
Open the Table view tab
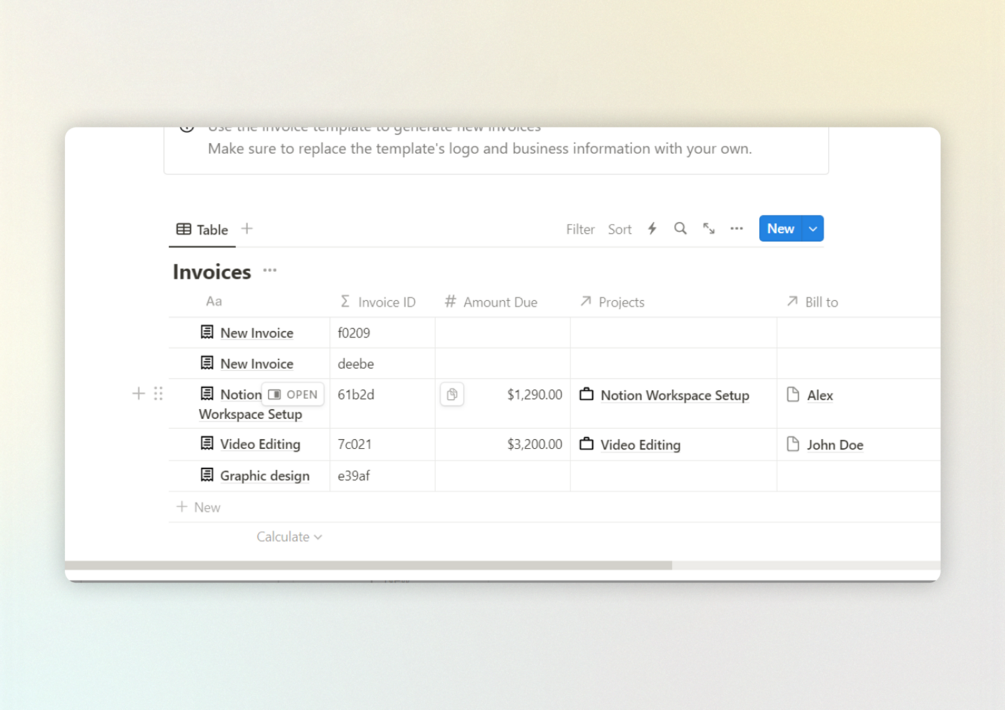(202, 229)
